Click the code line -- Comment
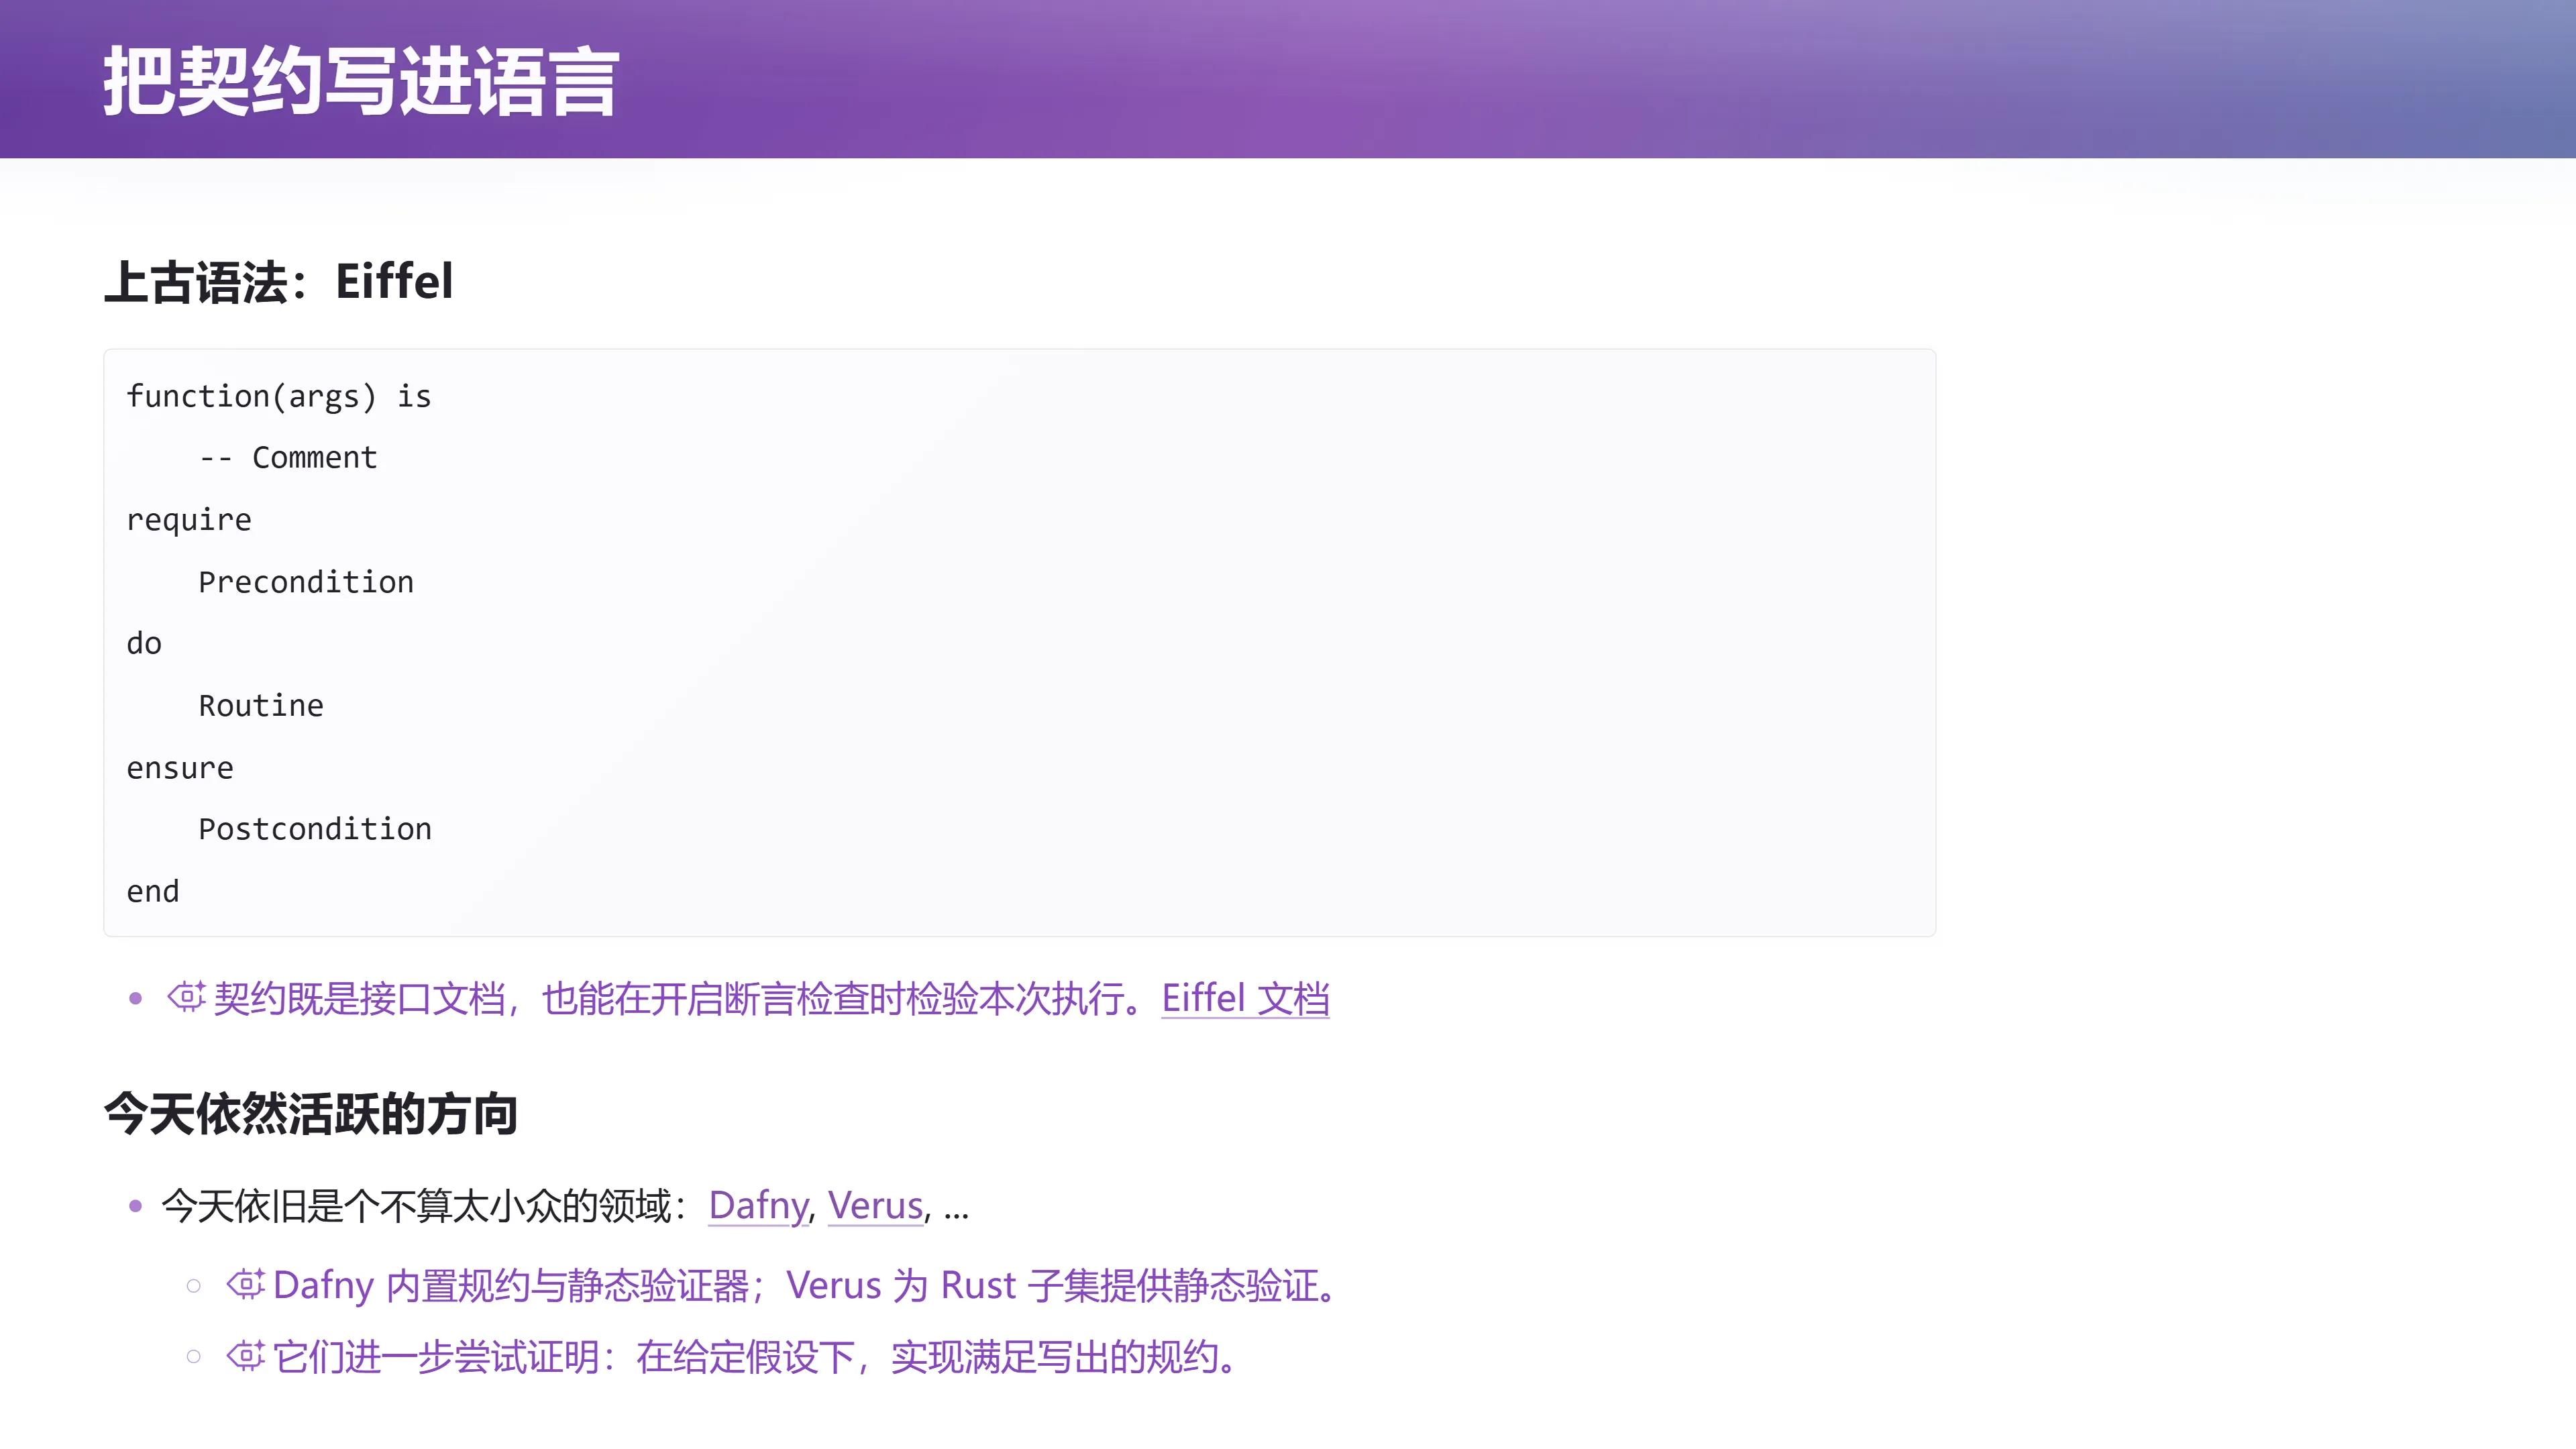The image size is (2576, 1449). coord(288,458)
